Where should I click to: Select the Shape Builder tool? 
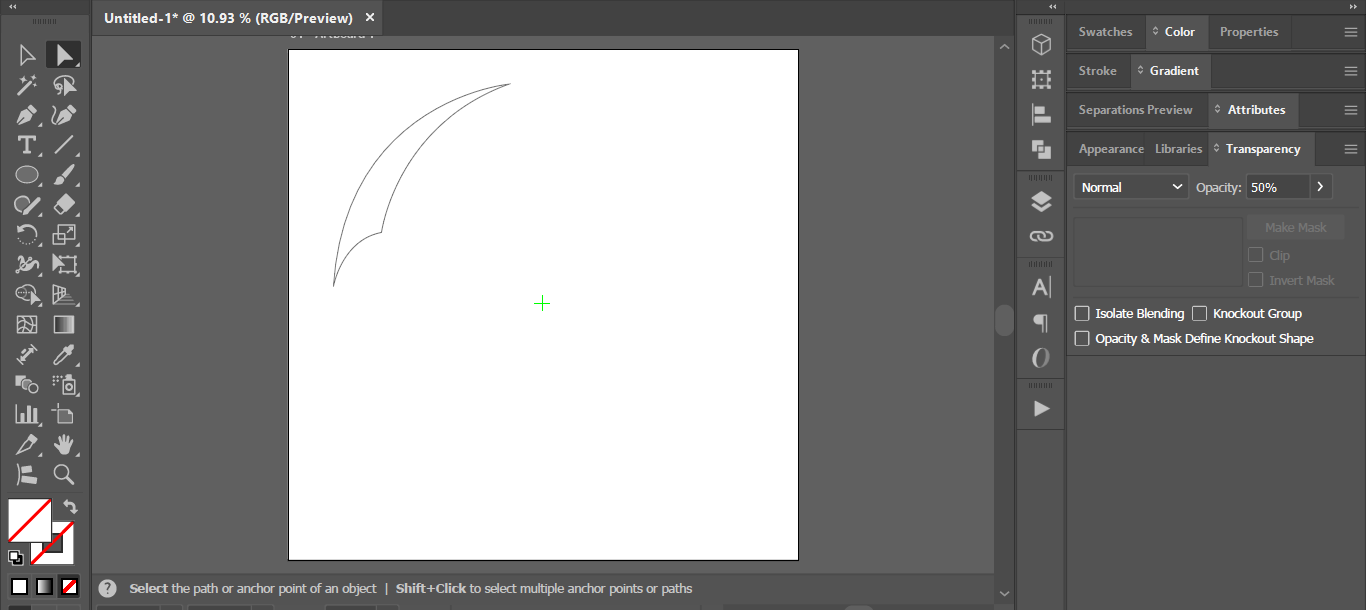27,295
